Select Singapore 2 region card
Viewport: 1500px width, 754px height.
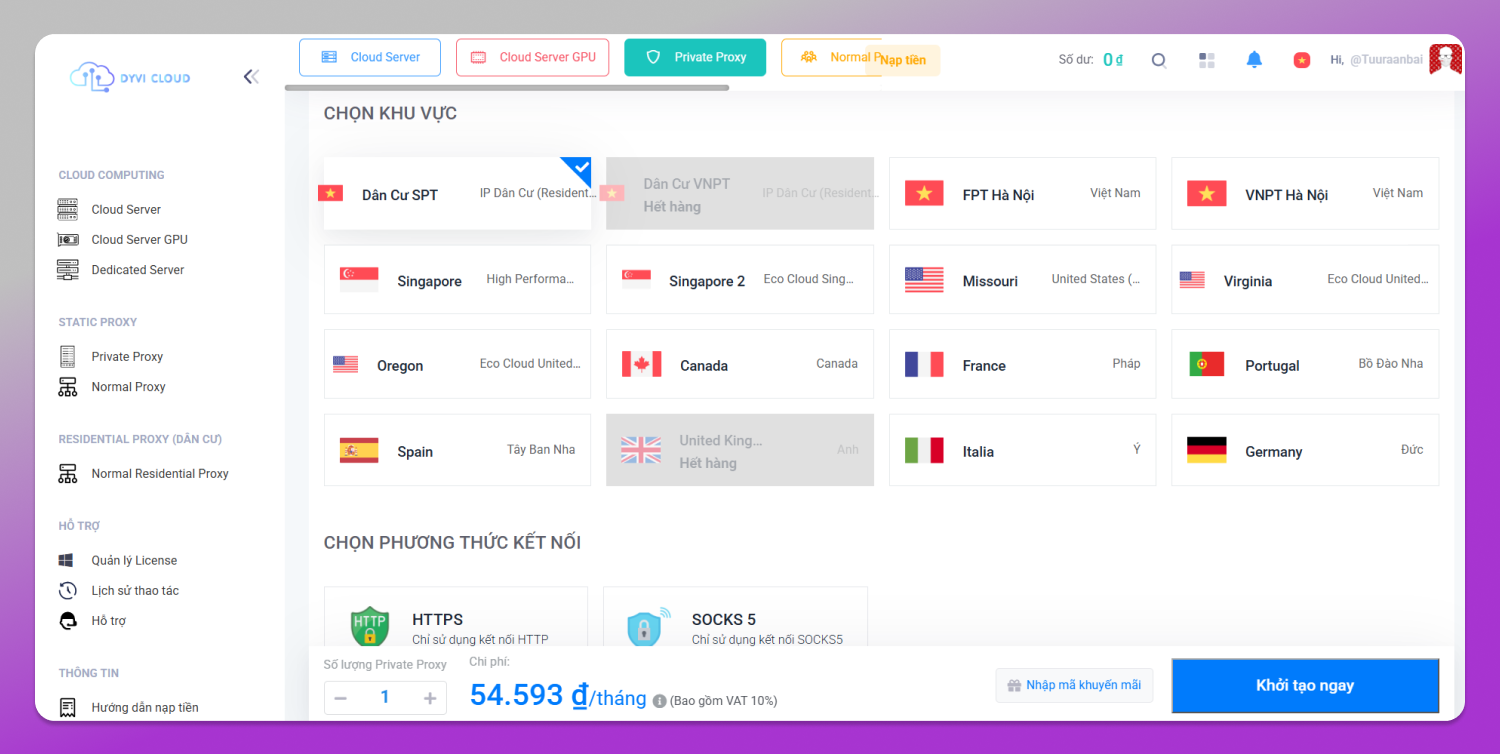click(740, 280)
